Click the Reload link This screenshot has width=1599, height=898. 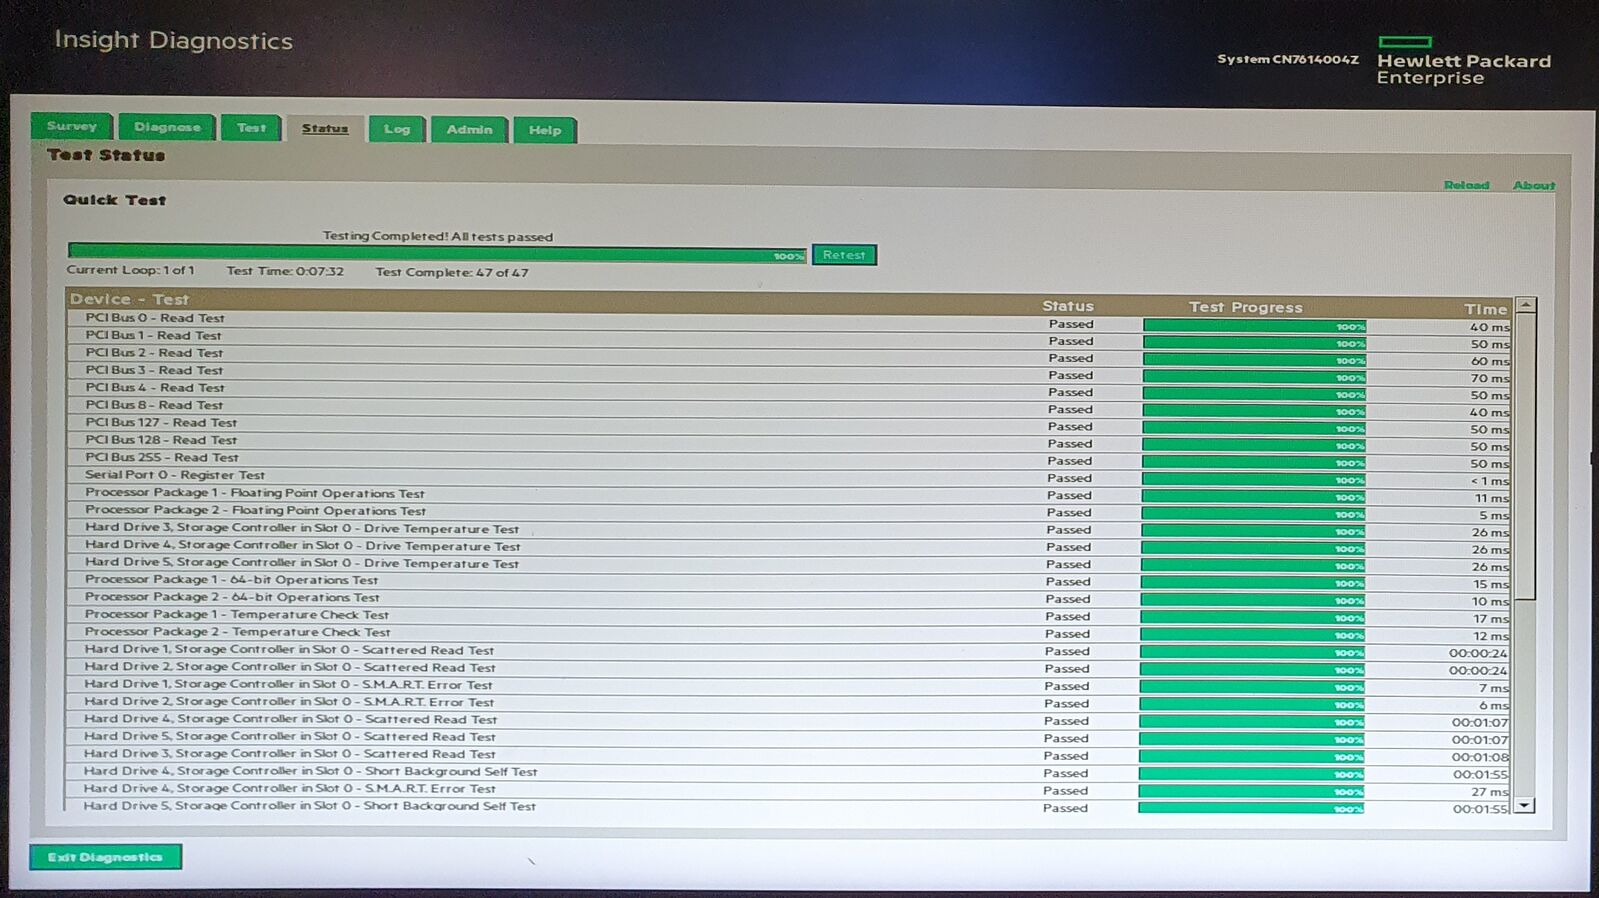(1466, 185)
